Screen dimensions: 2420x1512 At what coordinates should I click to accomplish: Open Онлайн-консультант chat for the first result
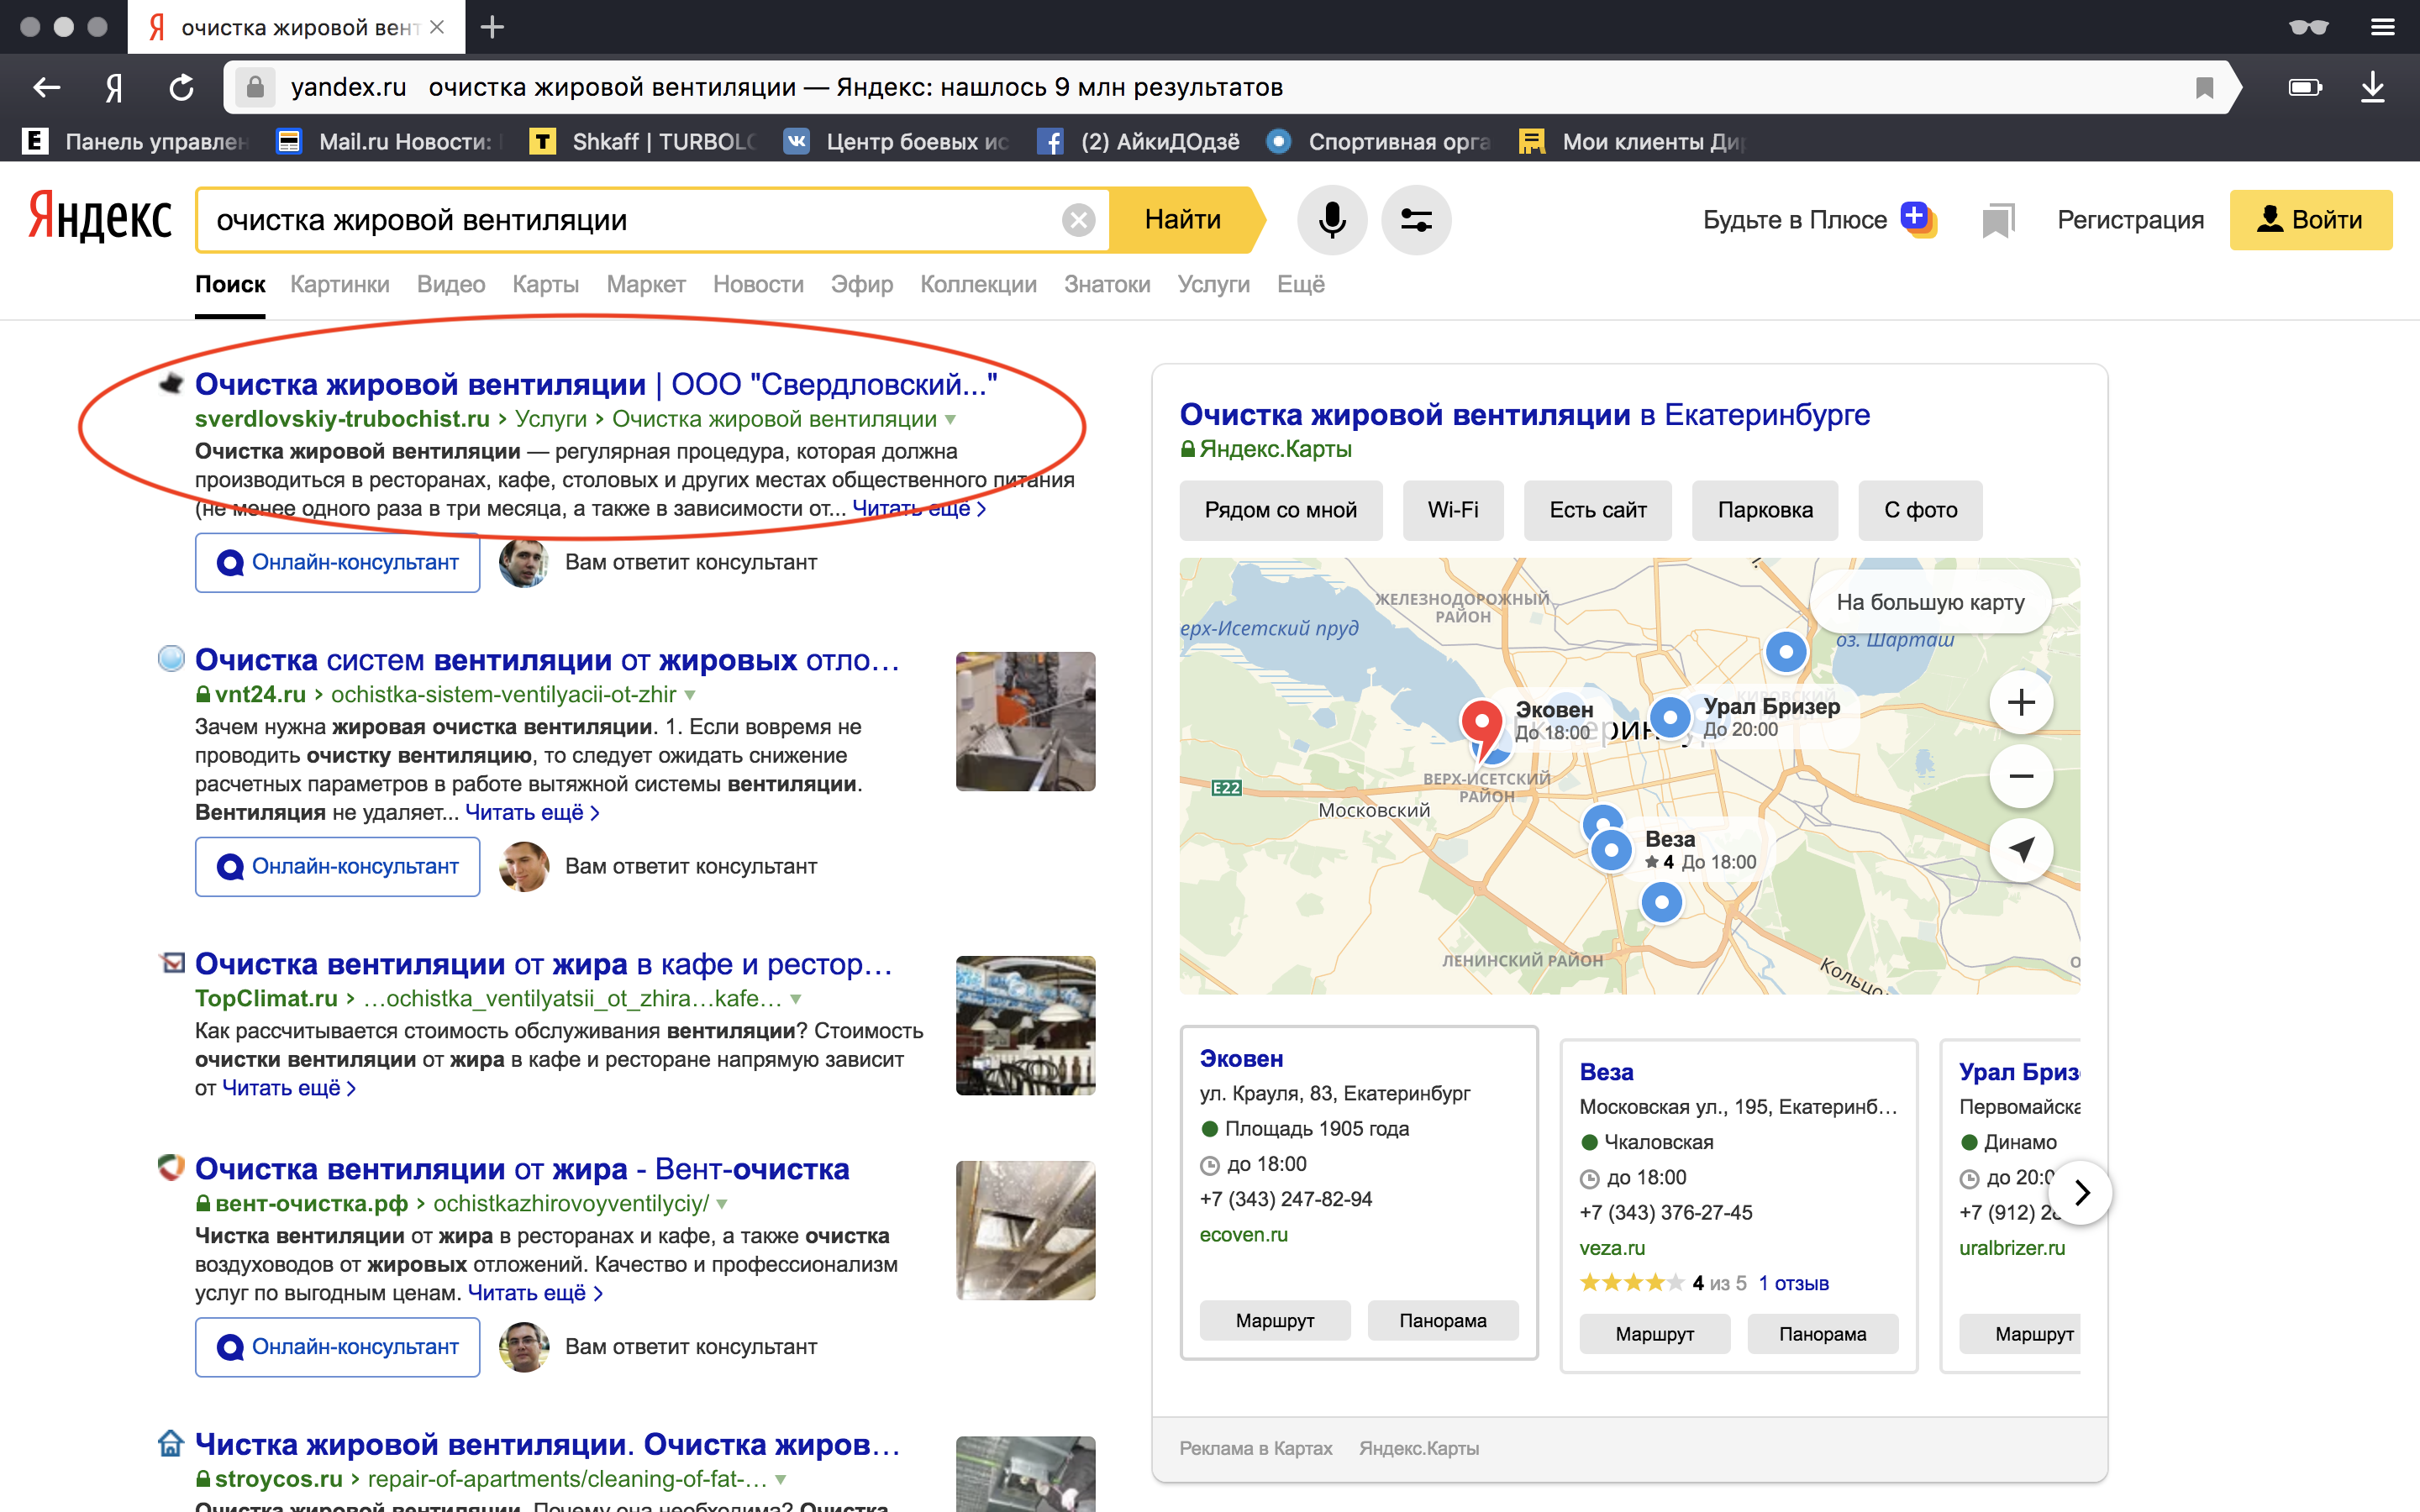[337, 562]
